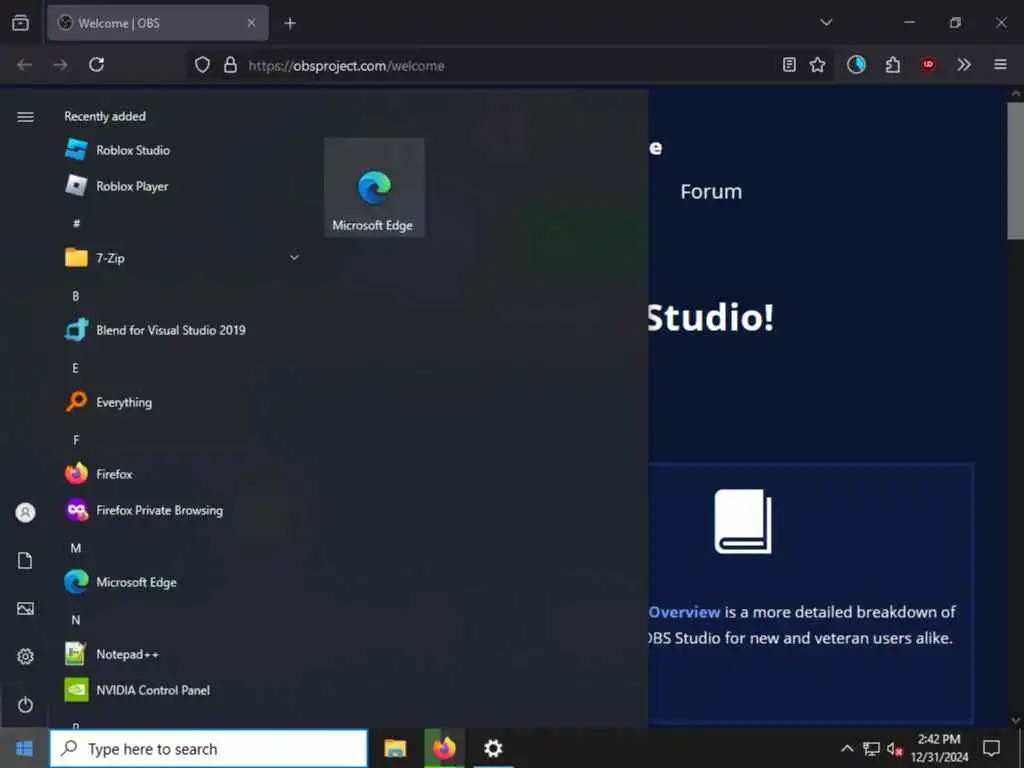Viewport: 1024px width, 768px height.
Task: Click the pinned Microsoft Edge tile
Action: coord(374,187)
